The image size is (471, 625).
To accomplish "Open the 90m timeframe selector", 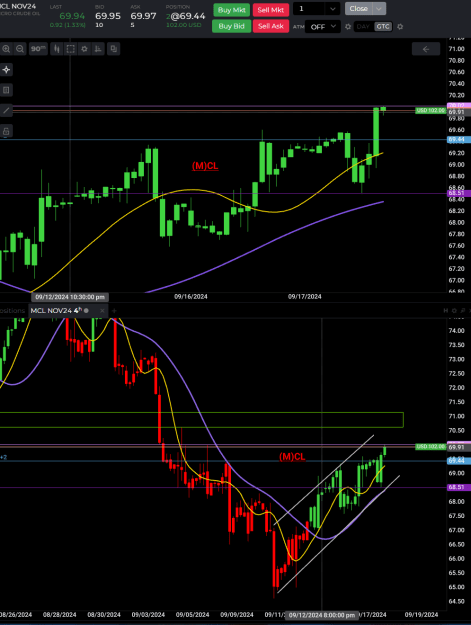I will tap(38, 49).
